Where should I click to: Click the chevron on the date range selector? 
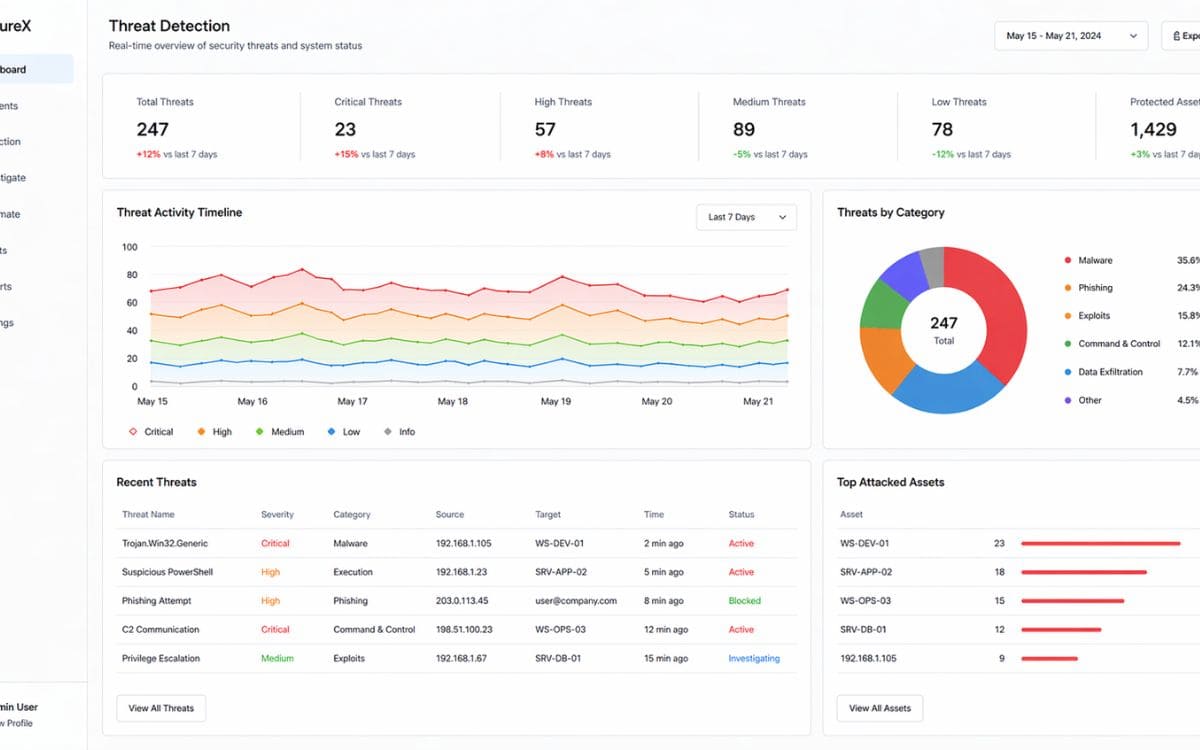1133,36
